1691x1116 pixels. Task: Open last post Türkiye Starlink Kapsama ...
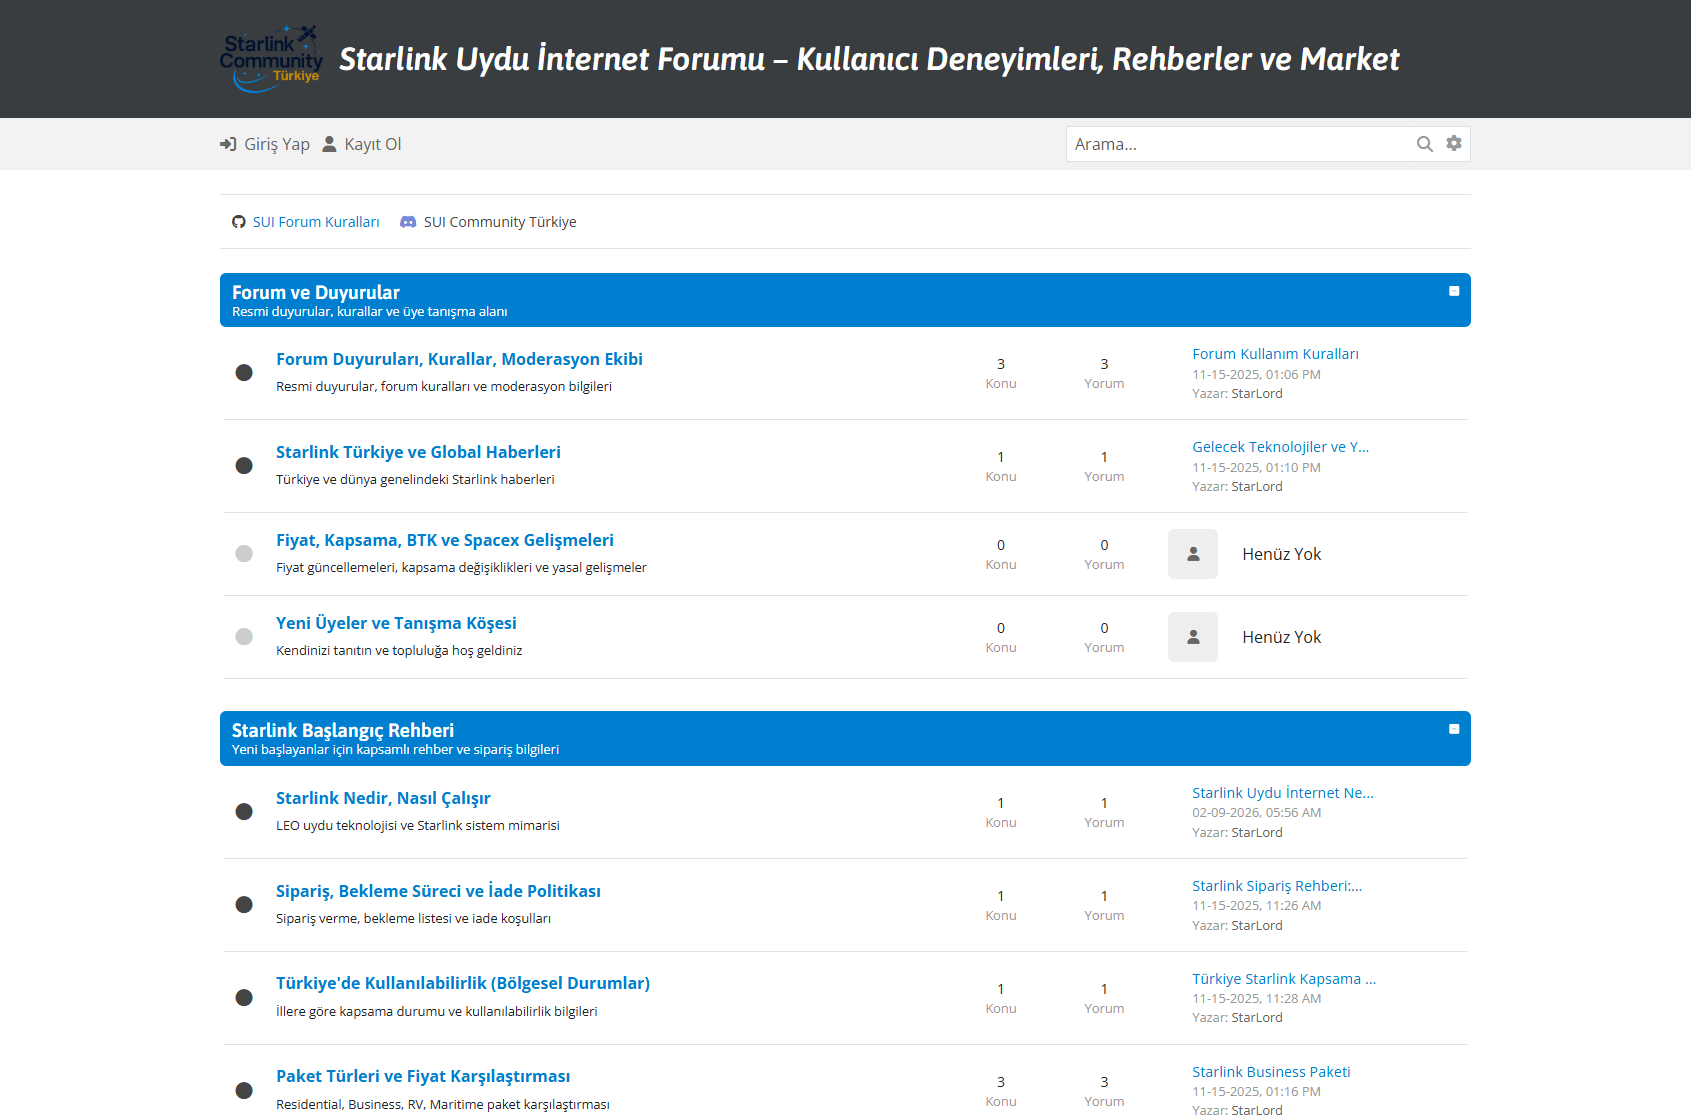(1284, 979)
